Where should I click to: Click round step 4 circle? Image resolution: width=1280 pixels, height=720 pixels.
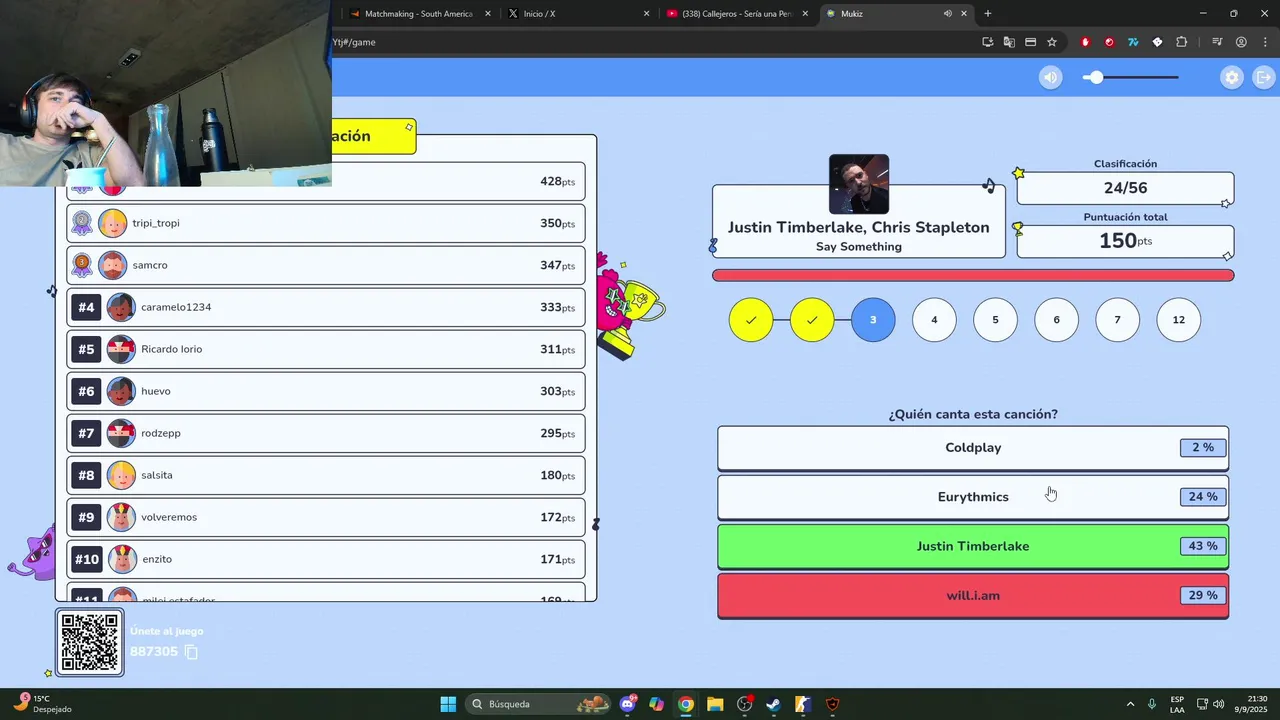pos(934,320)
